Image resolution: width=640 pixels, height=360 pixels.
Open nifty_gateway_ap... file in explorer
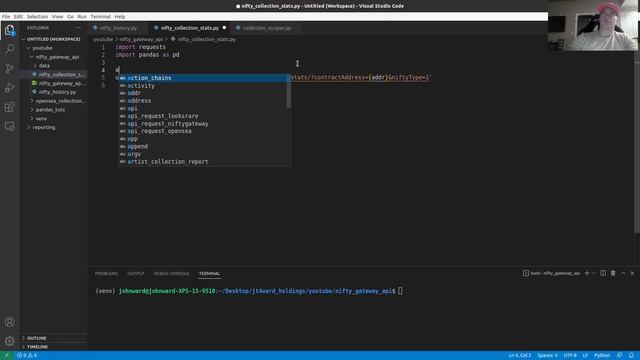54,83
